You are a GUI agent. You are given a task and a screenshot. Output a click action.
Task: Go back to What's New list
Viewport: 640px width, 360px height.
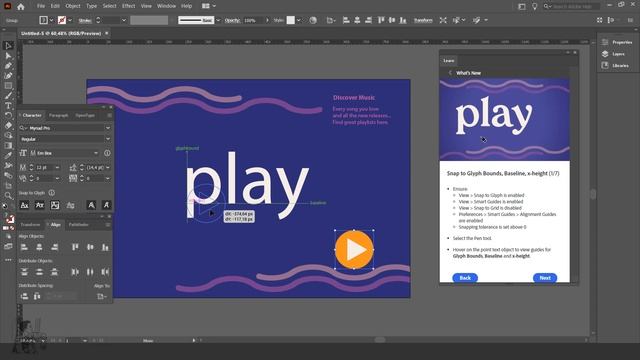pos(450,73)
